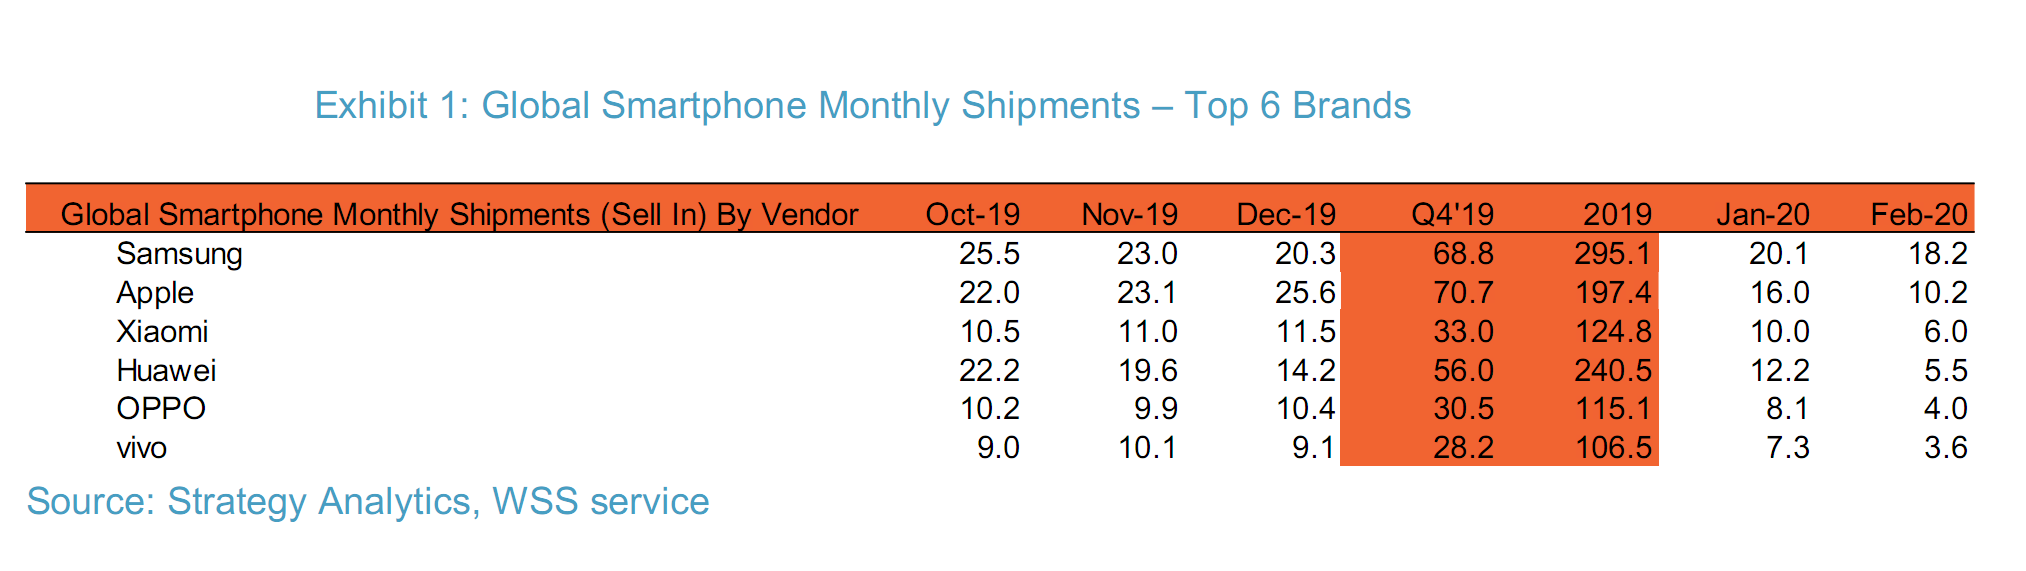Select the Samsung row label
This screenshot has width=2026, height=571.
tap(179, 254)
